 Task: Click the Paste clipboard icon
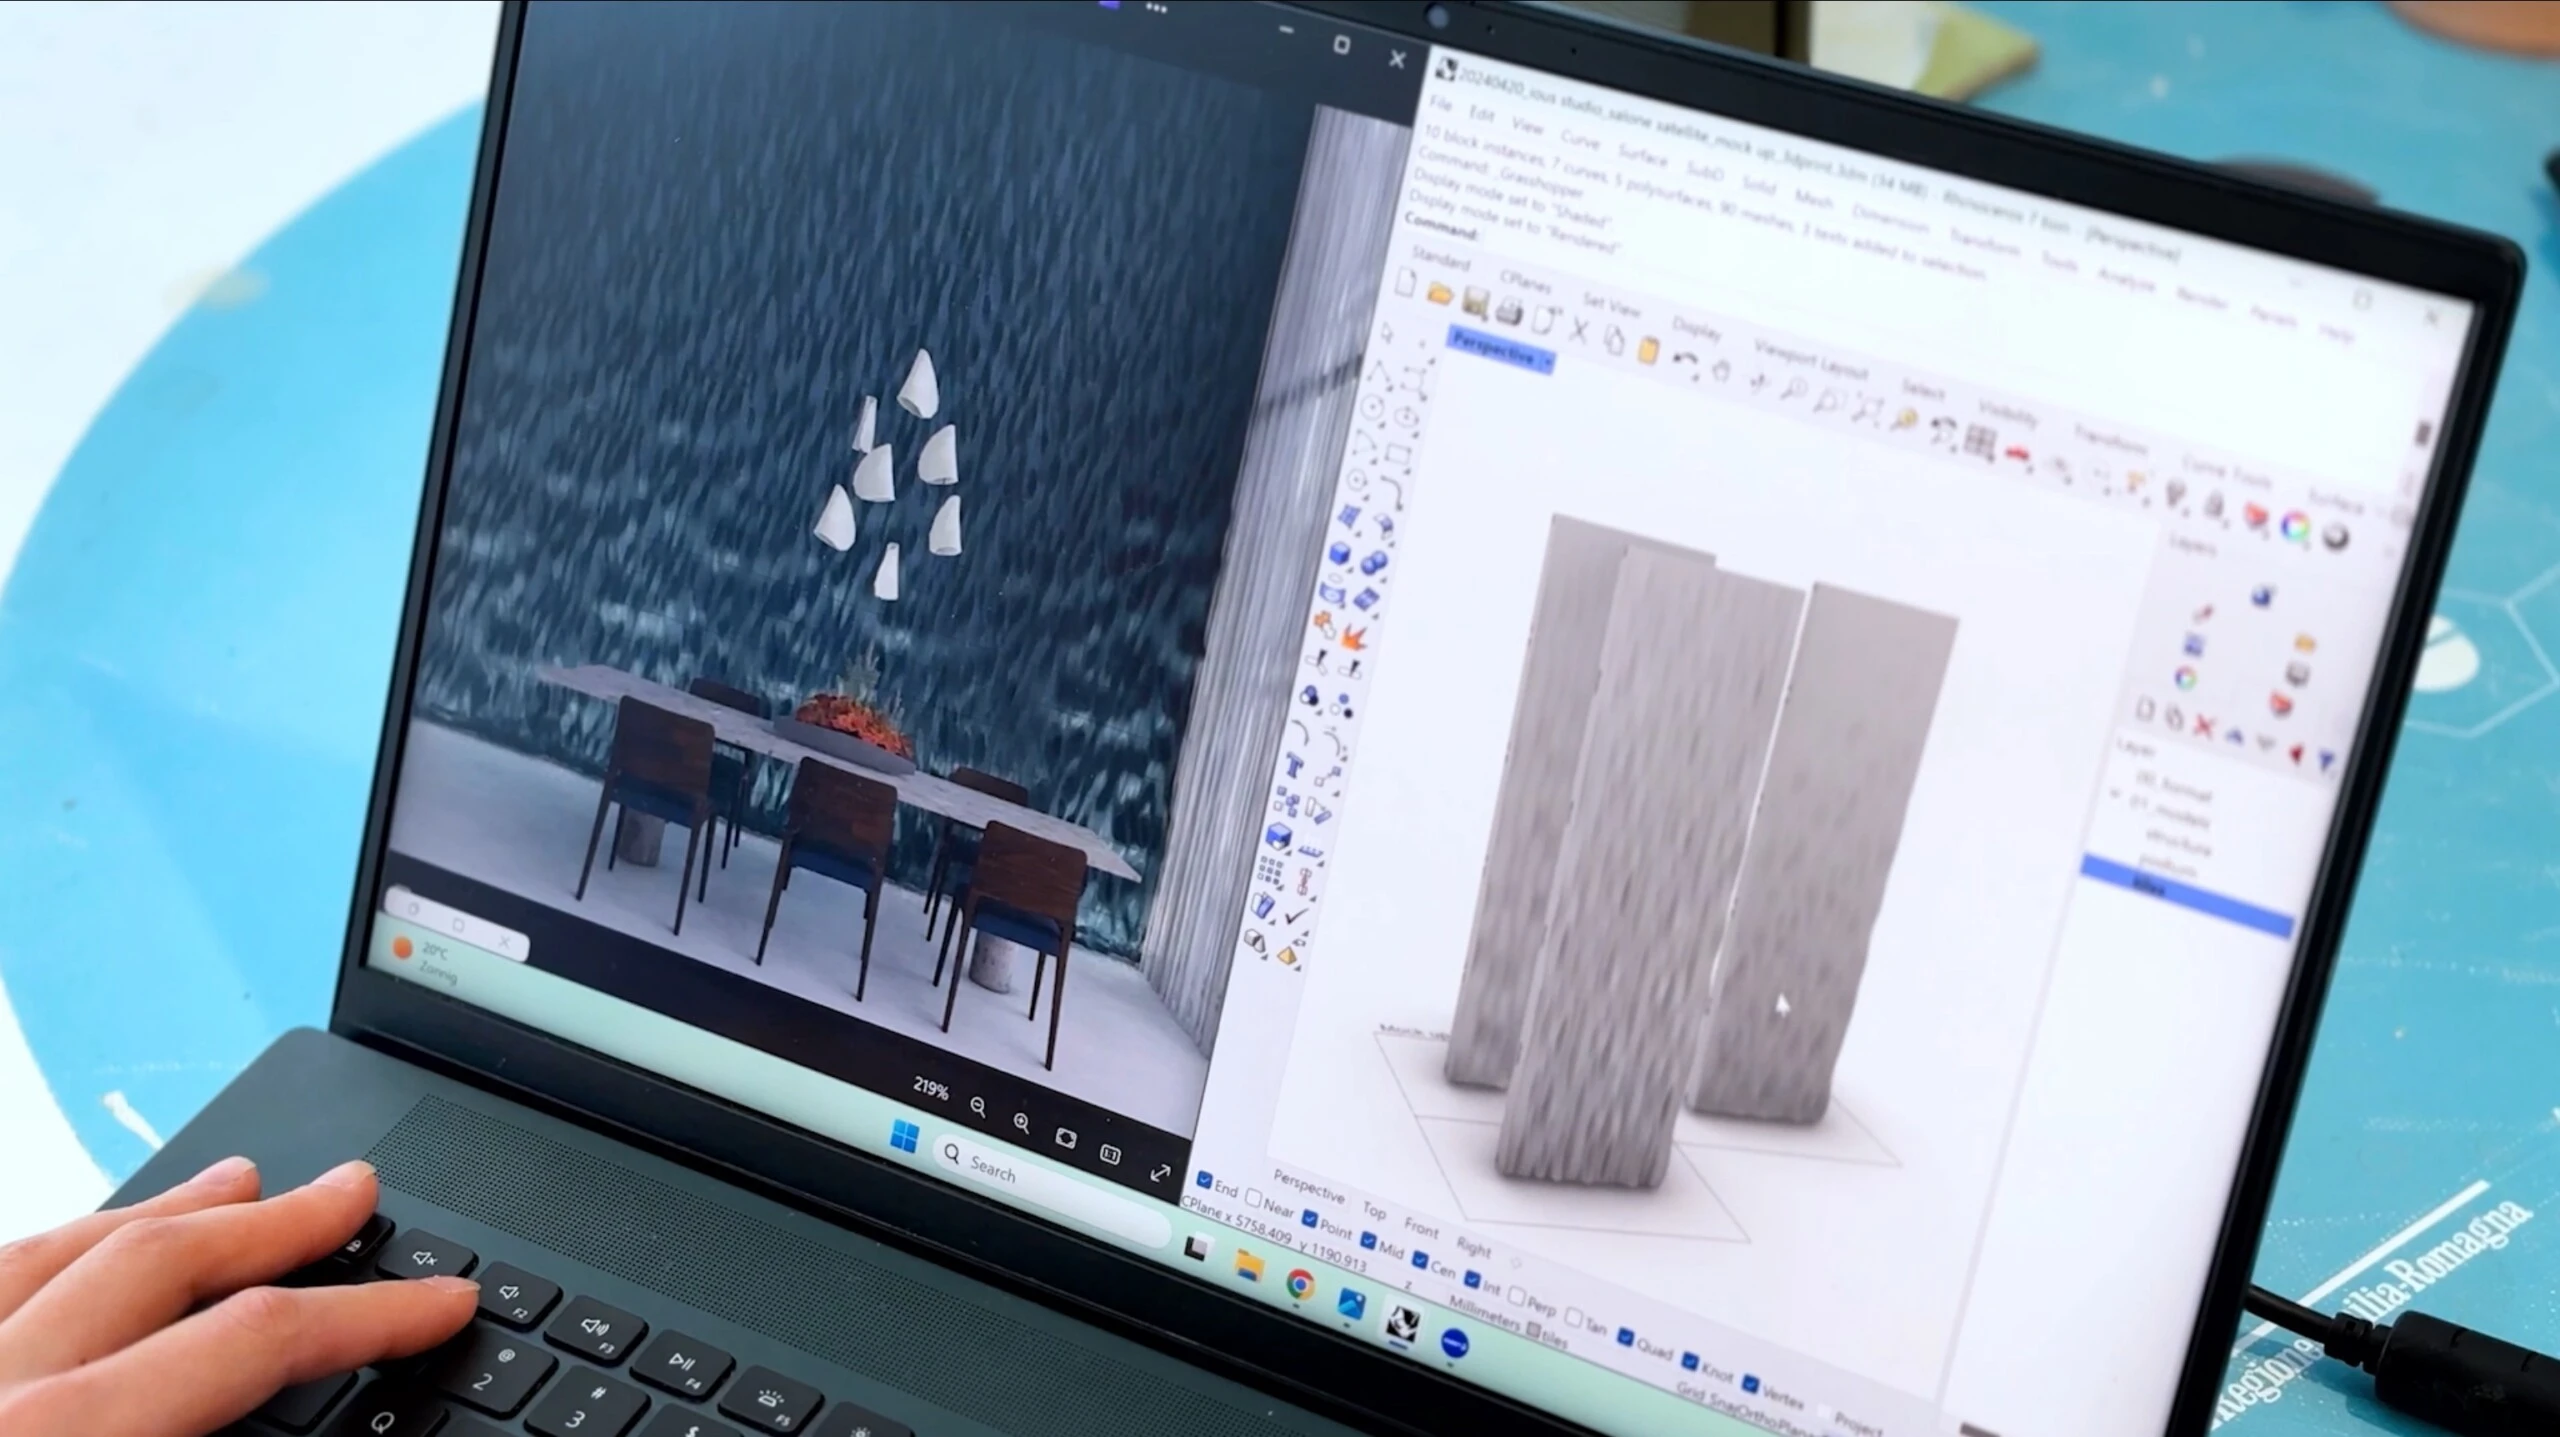[1649, 350]
